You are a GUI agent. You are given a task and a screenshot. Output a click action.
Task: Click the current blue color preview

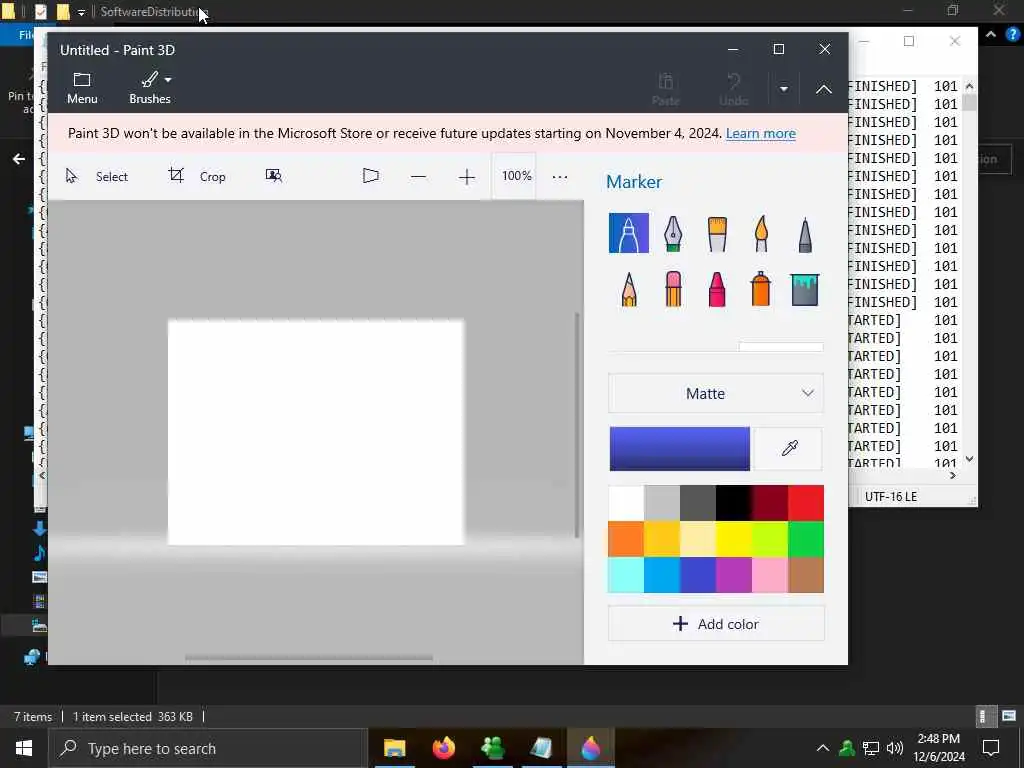click(x=679, y=449)
